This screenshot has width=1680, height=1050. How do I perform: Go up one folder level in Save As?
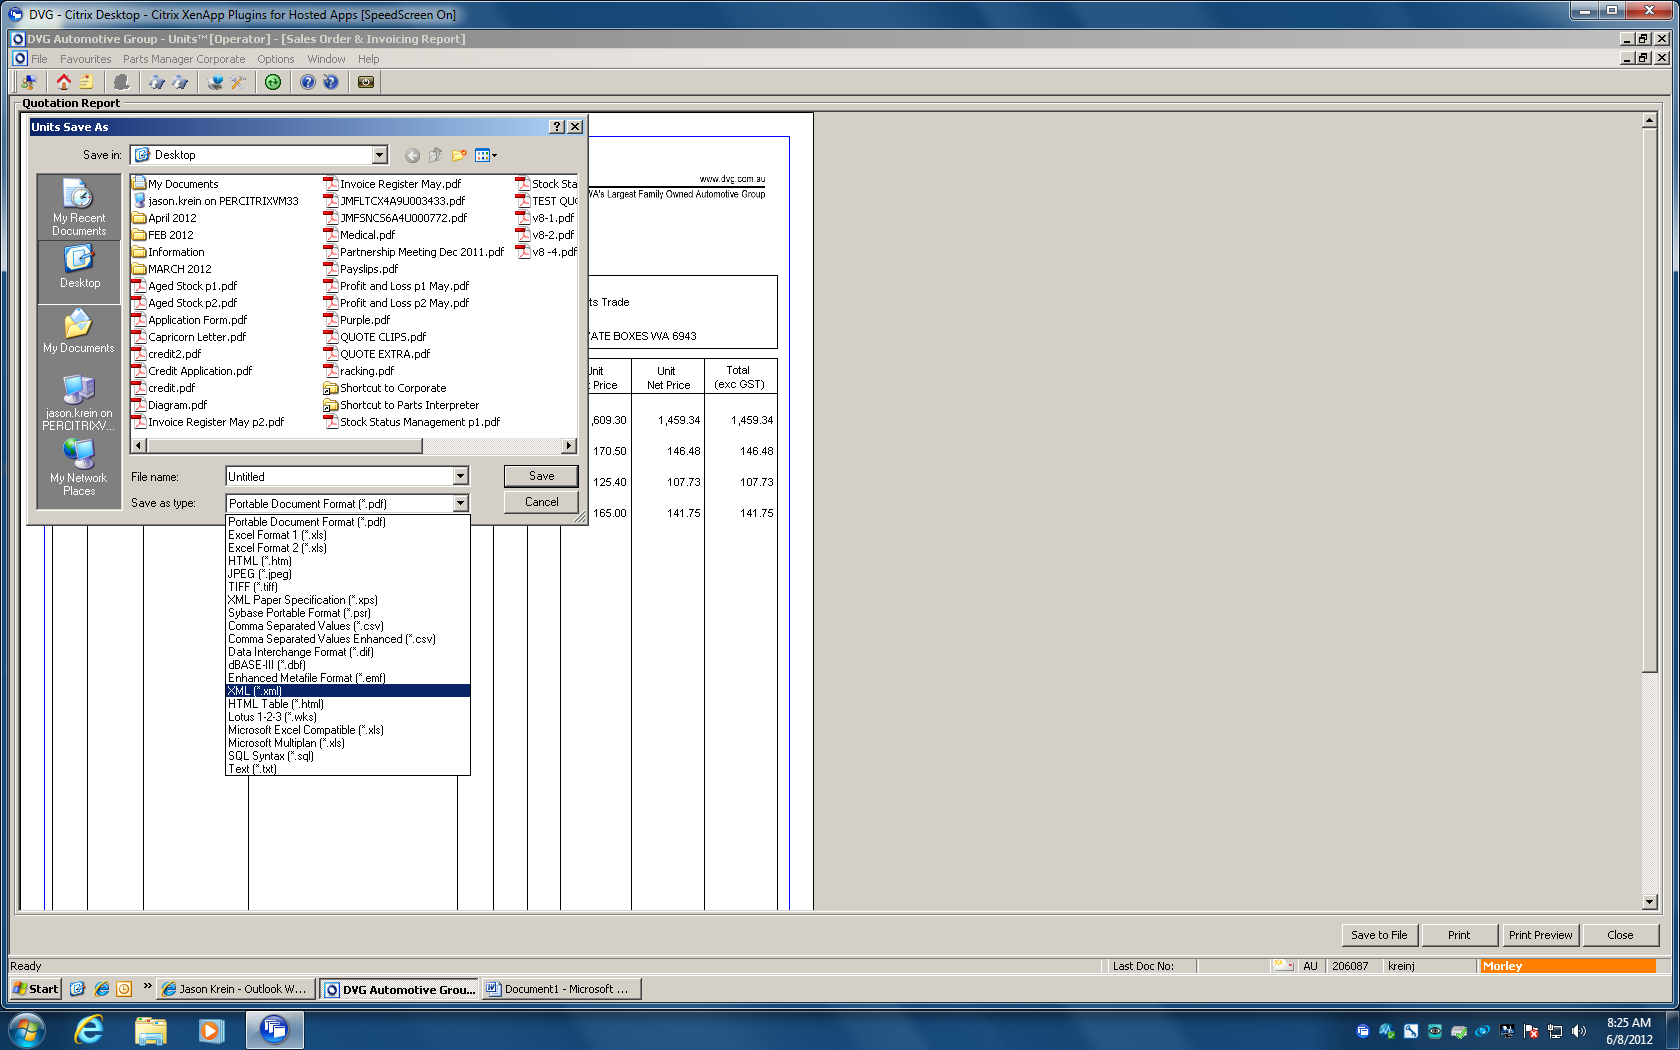pyautogui.click(x=435, y=155)
